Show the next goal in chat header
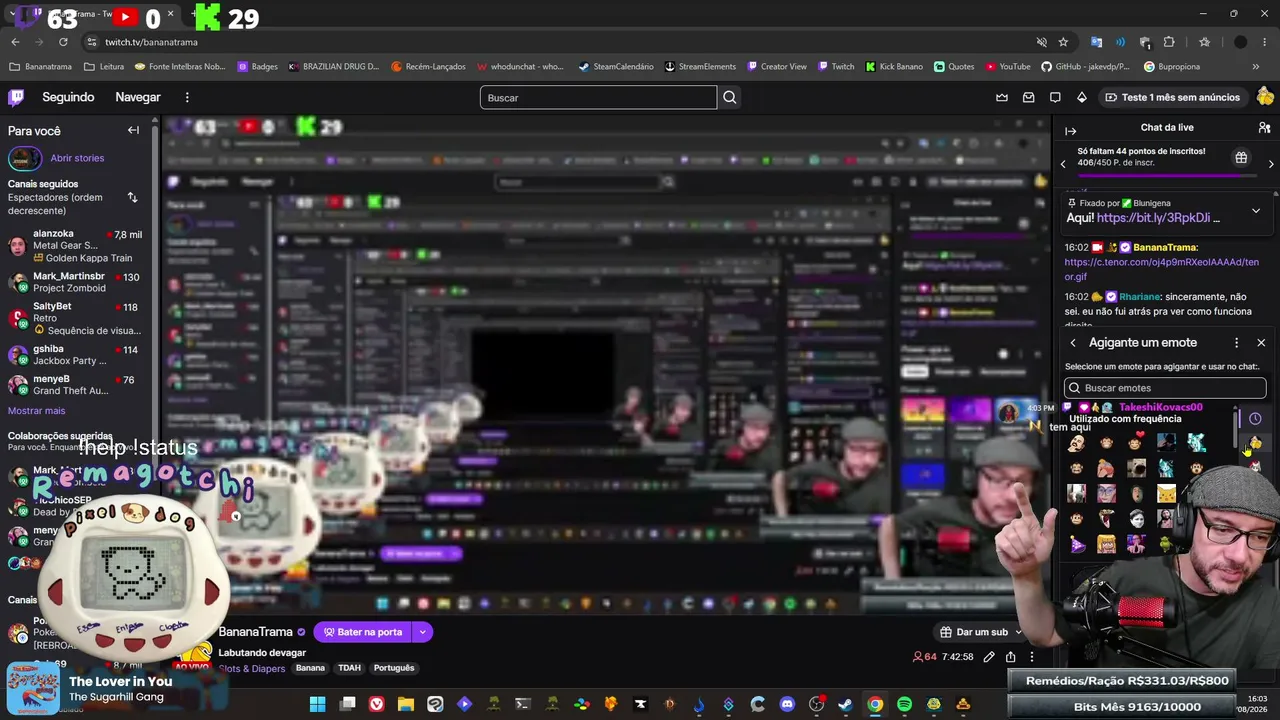Image resolution: width=1280 pixels, height=720 pixels. tap(1270, 164)
